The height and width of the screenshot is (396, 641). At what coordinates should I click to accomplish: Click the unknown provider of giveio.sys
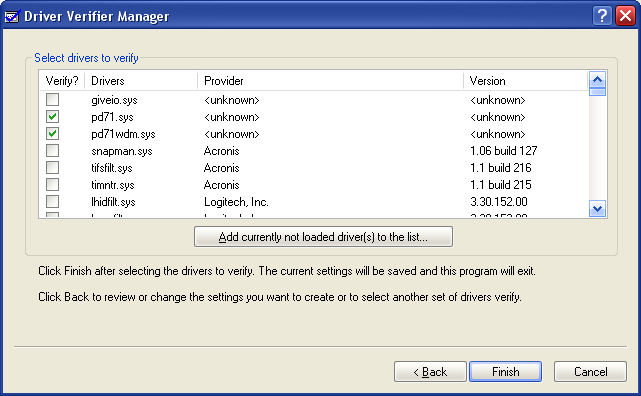pyautogui.click(x=231, y=100)
